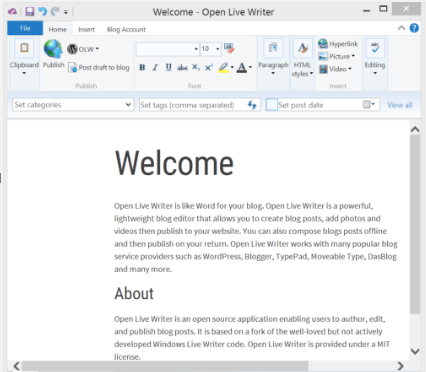Minimize the Open Live Writer window
The width and height of the screenshot is (426, 372).
[x=366, y=10]
